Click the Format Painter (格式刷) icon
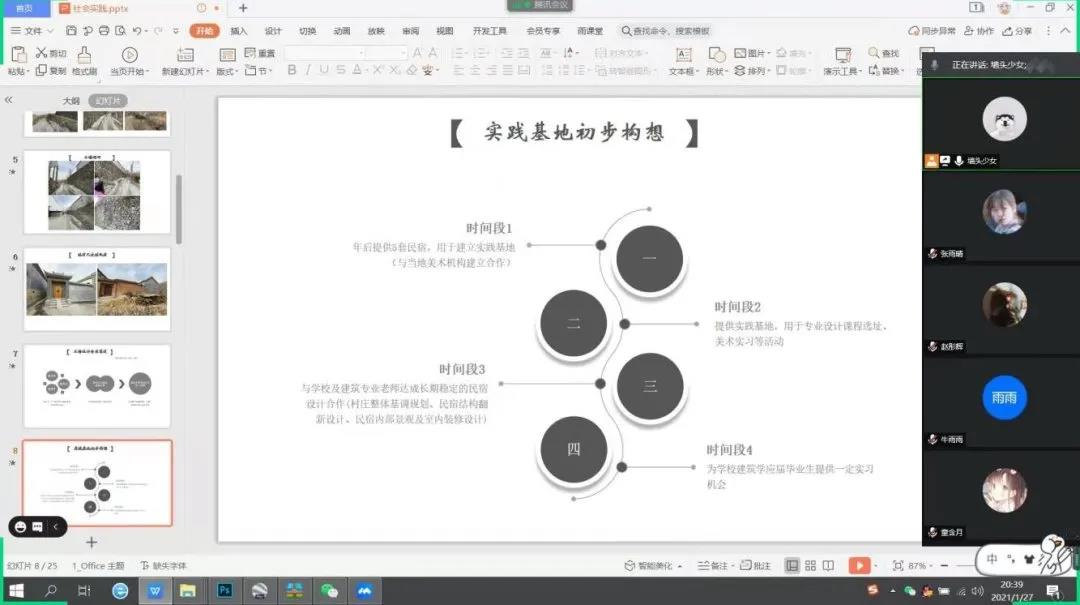 [85, 54]
